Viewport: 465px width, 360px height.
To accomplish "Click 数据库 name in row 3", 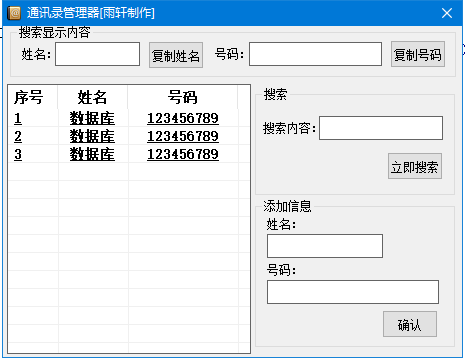I will pos(92,154).
